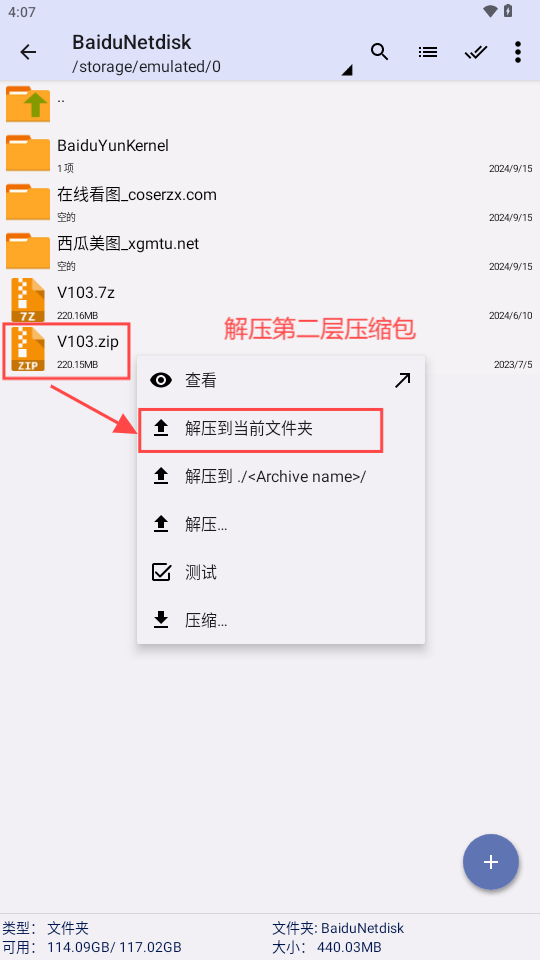540x960 pixels.
Task: Choose 解压到 ./<Archive name>/ entry
Action: tap(281, 476)
